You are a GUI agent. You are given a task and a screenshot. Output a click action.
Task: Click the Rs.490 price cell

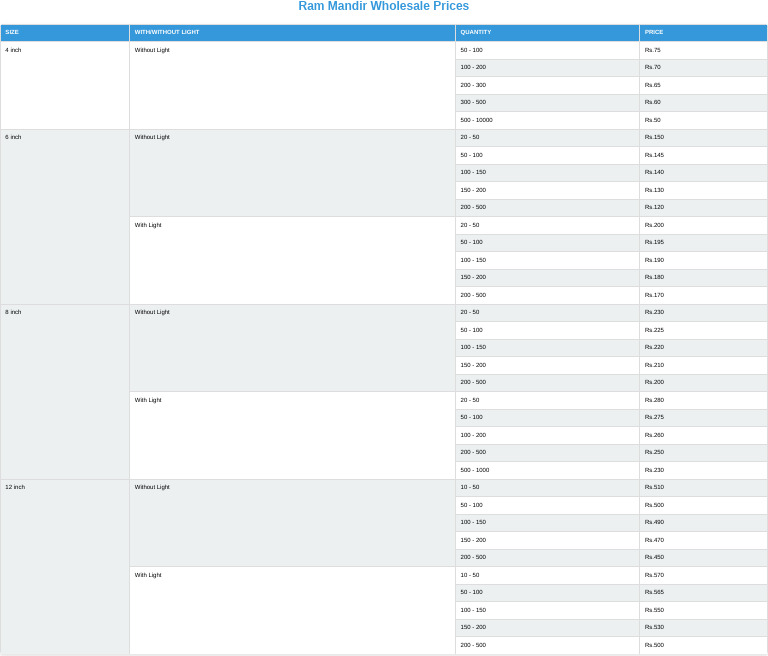pyautogui.click(x=703, y=522)
